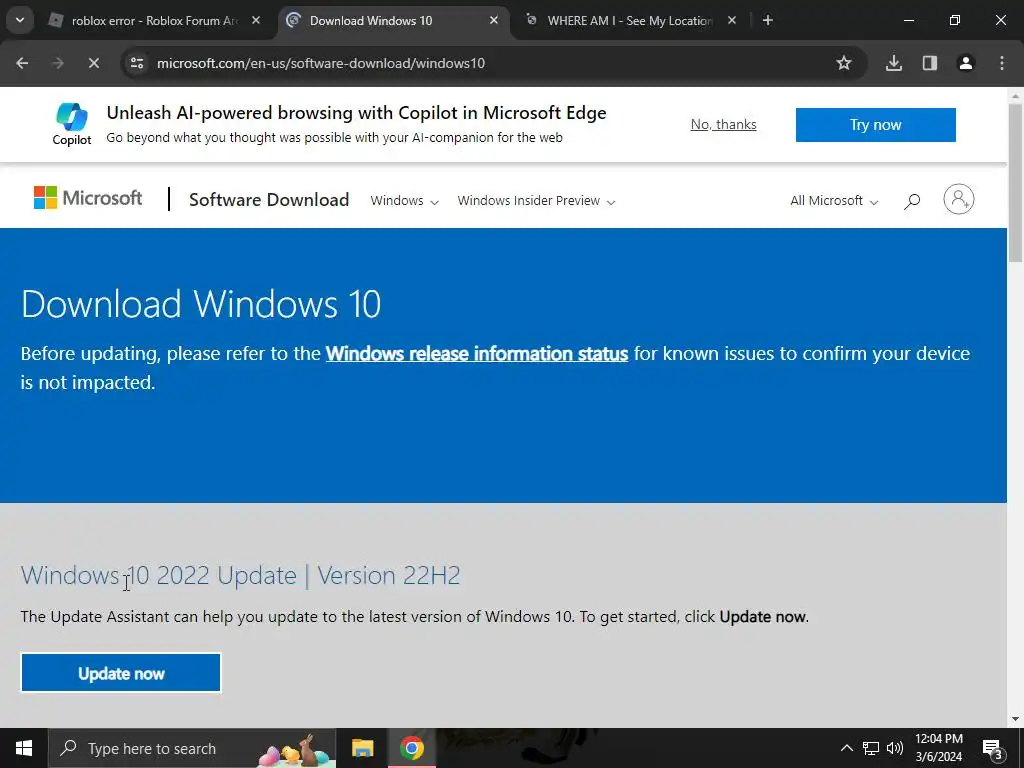
Task: Open the volume tray icon
Action: (x=895, y=748)
